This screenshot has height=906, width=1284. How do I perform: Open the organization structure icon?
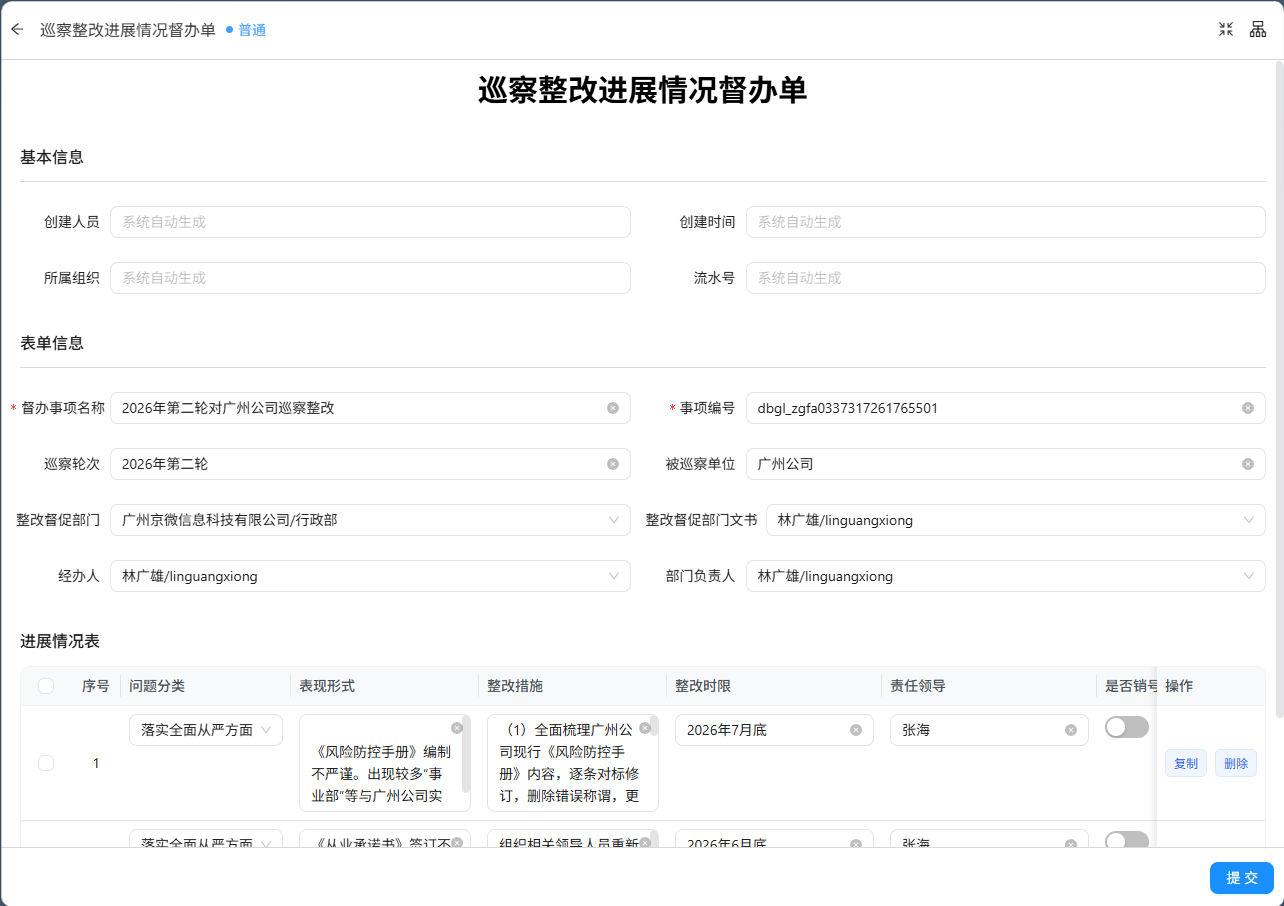click(1258, 29)
